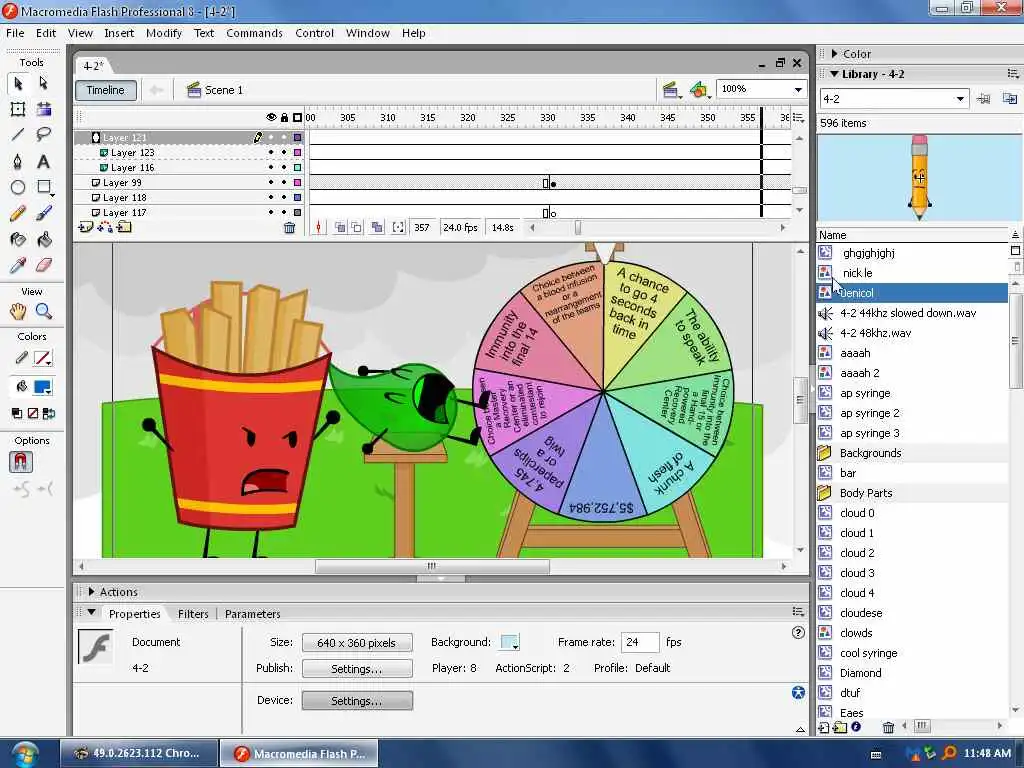This screenshot has height=768, width=1024.
Task: Click the Add Motion Guide icon
Action: pos(104,227)
